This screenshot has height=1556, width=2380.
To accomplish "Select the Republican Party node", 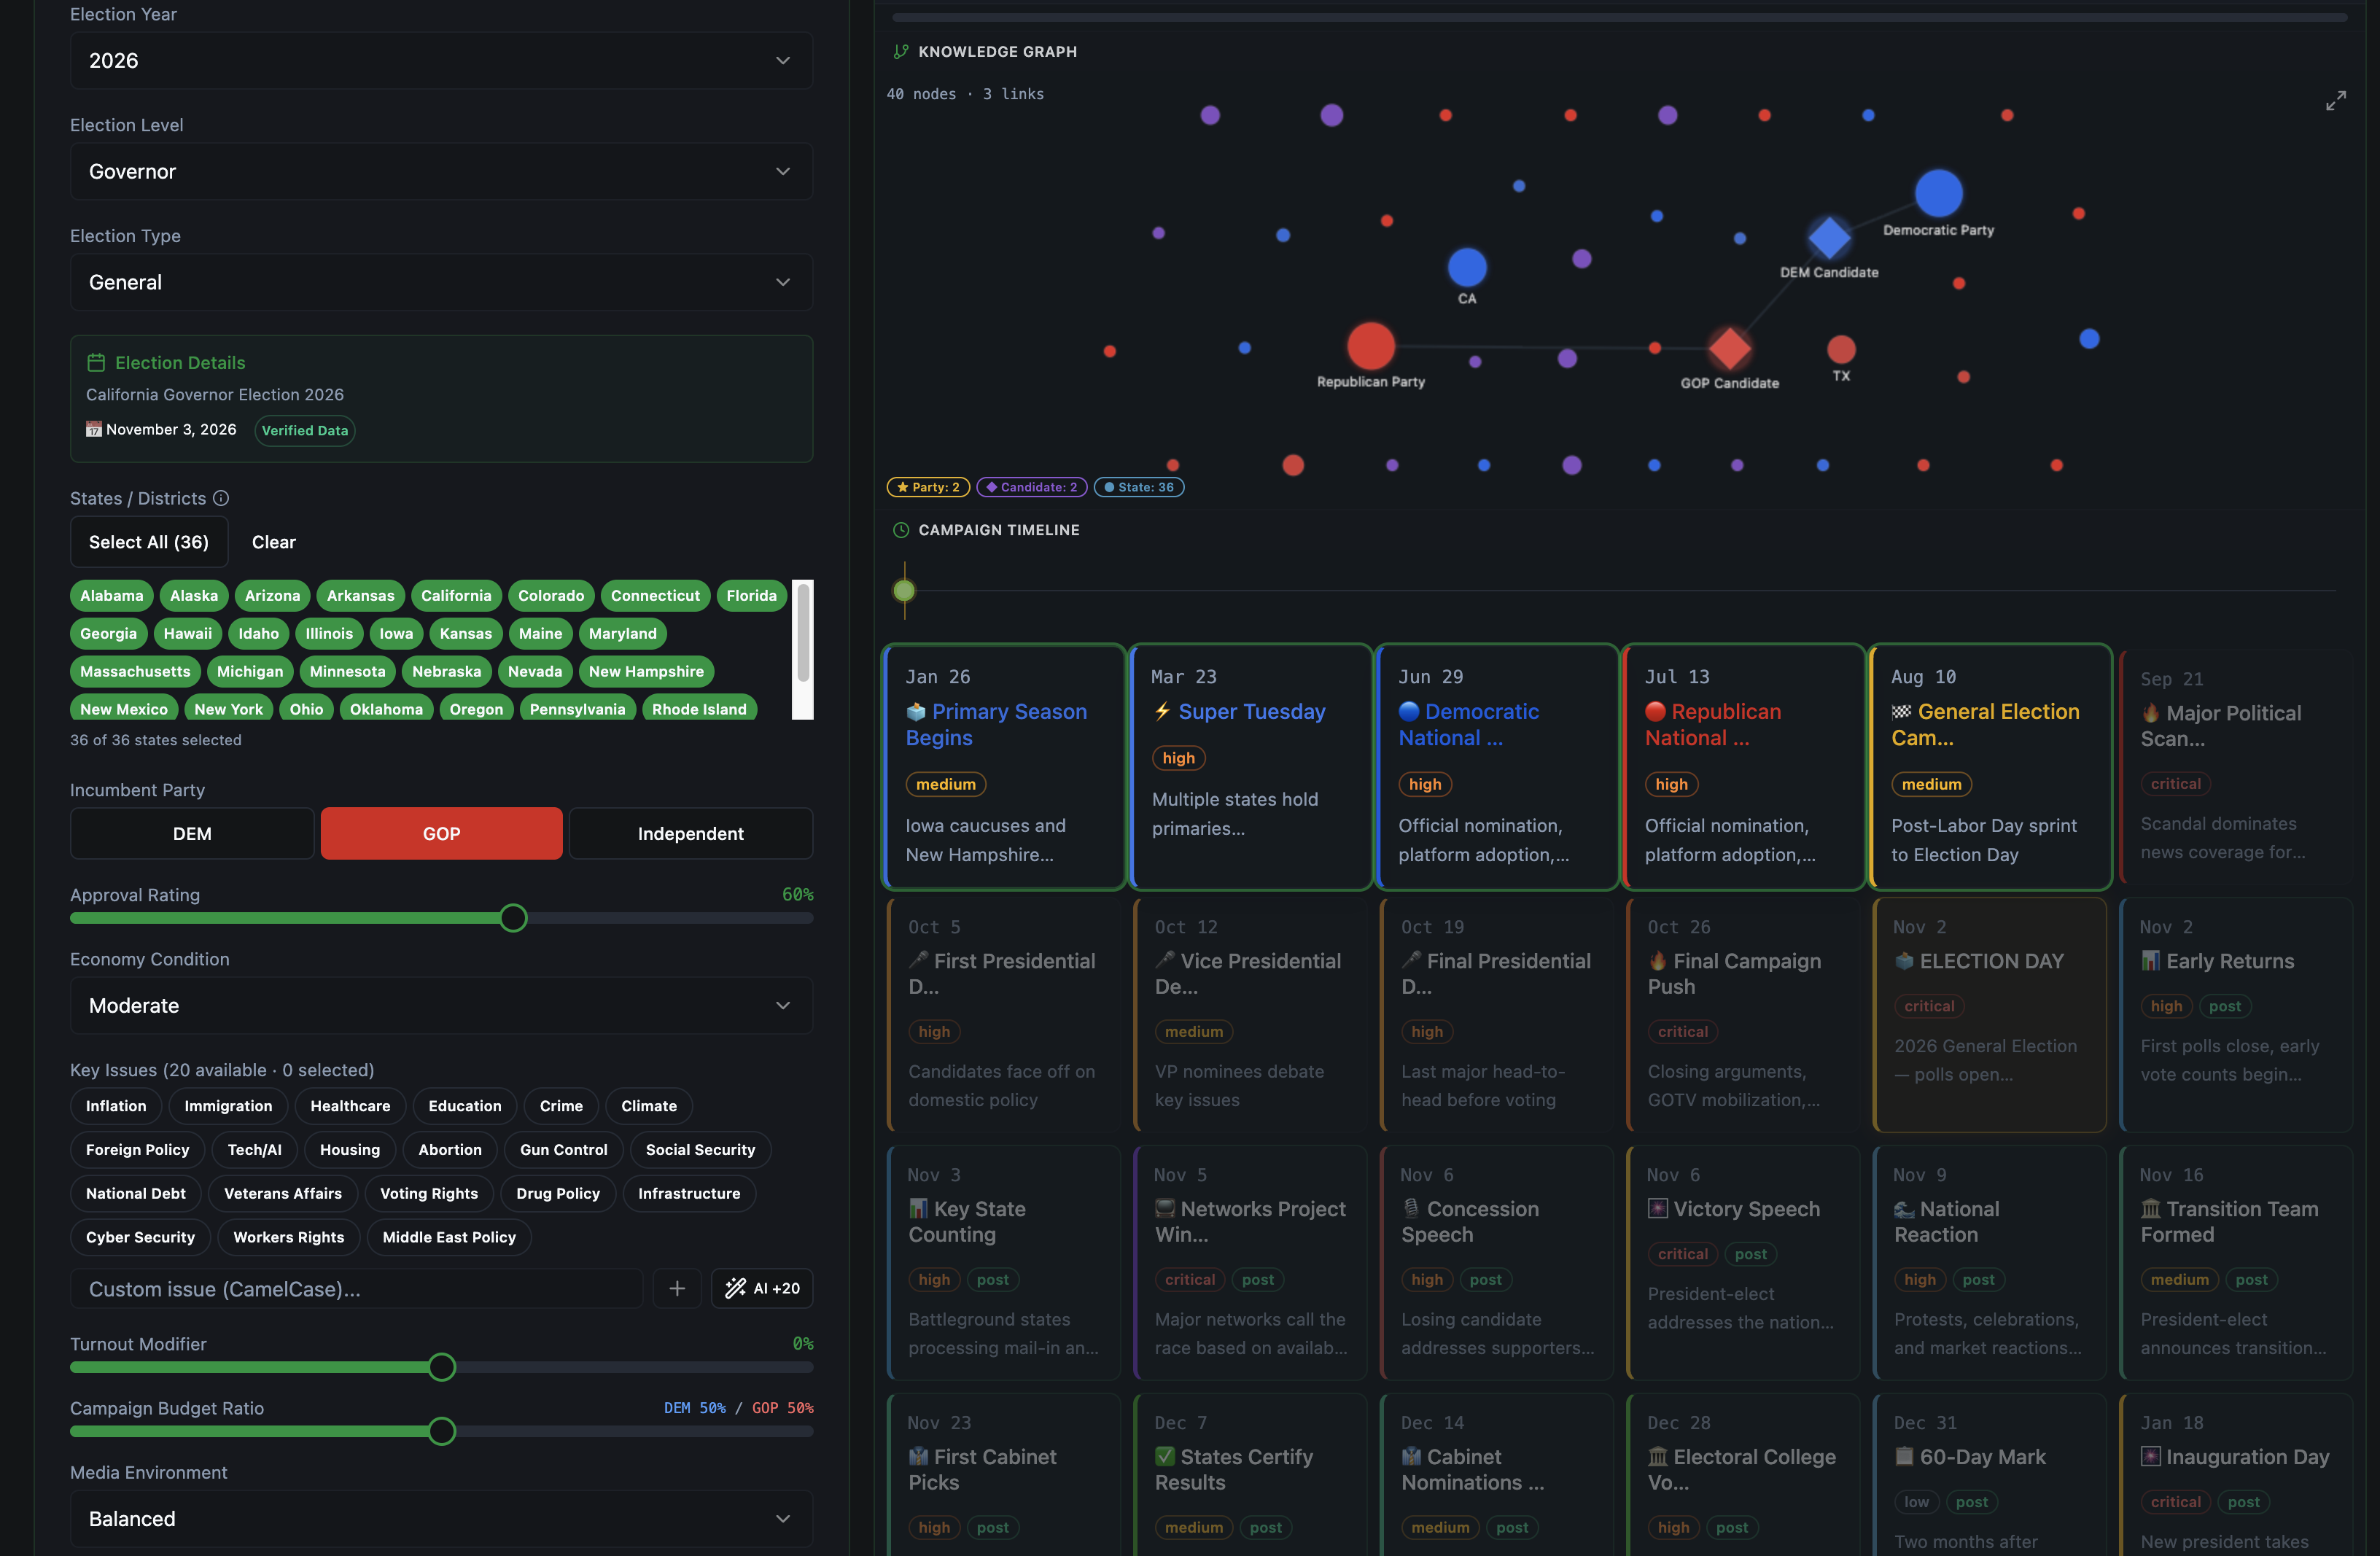I will click(x=1370, y=346).
